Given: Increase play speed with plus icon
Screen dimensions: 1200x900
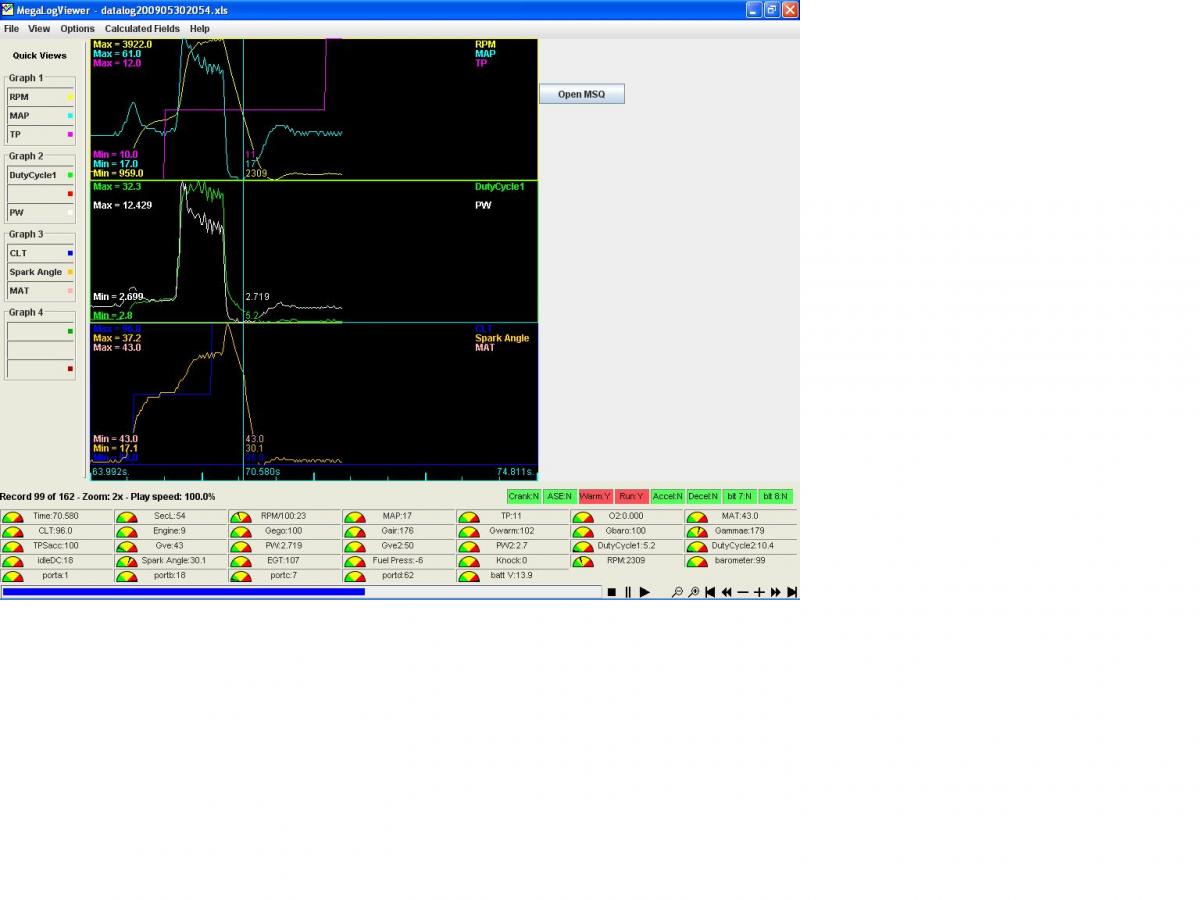Looking at the screenshot, I should pos(759,592).
